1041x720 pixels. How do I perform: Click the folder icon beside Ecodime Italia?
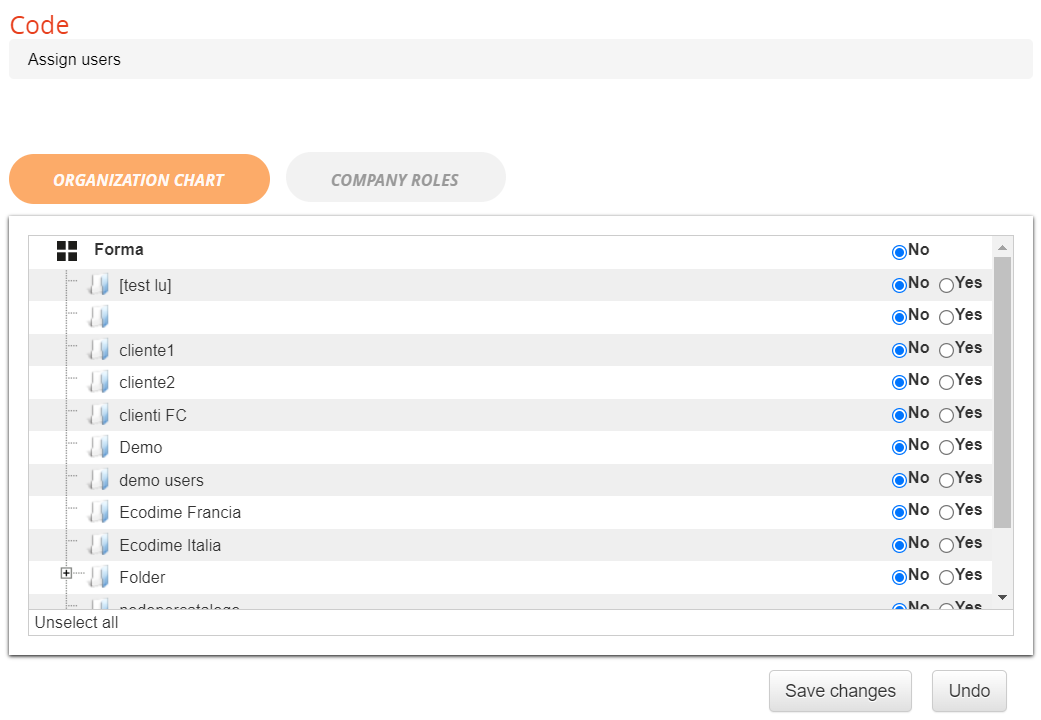98,545
